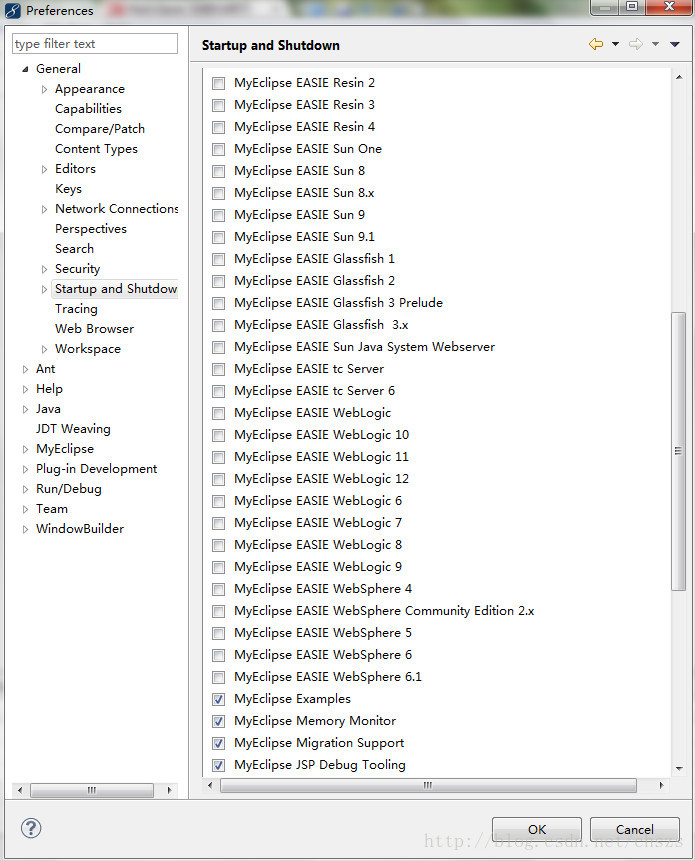Collapse the General tree node

(x=25, y=69)
